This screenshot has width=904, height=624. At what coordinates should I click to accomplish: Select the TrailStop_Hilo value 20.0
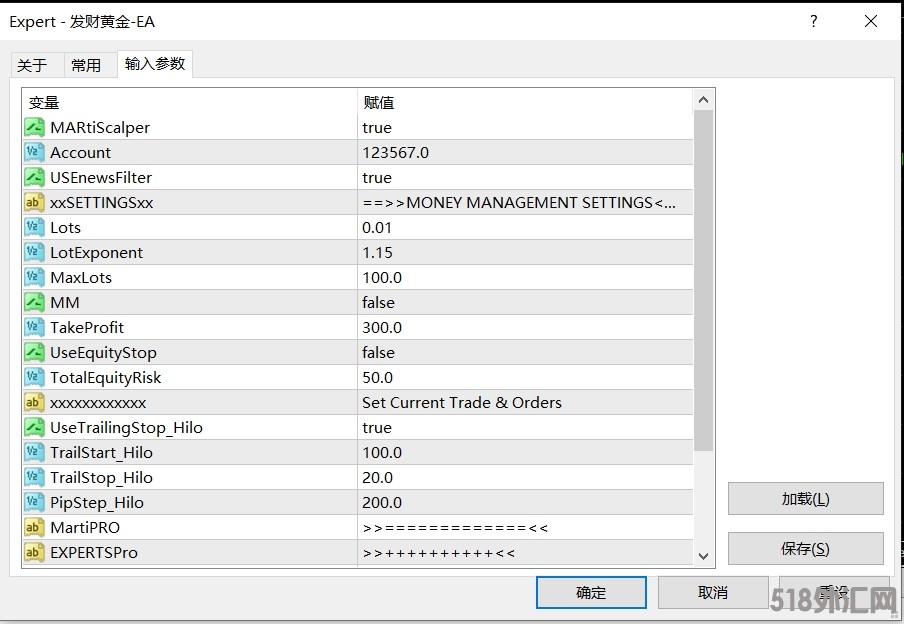525,478
